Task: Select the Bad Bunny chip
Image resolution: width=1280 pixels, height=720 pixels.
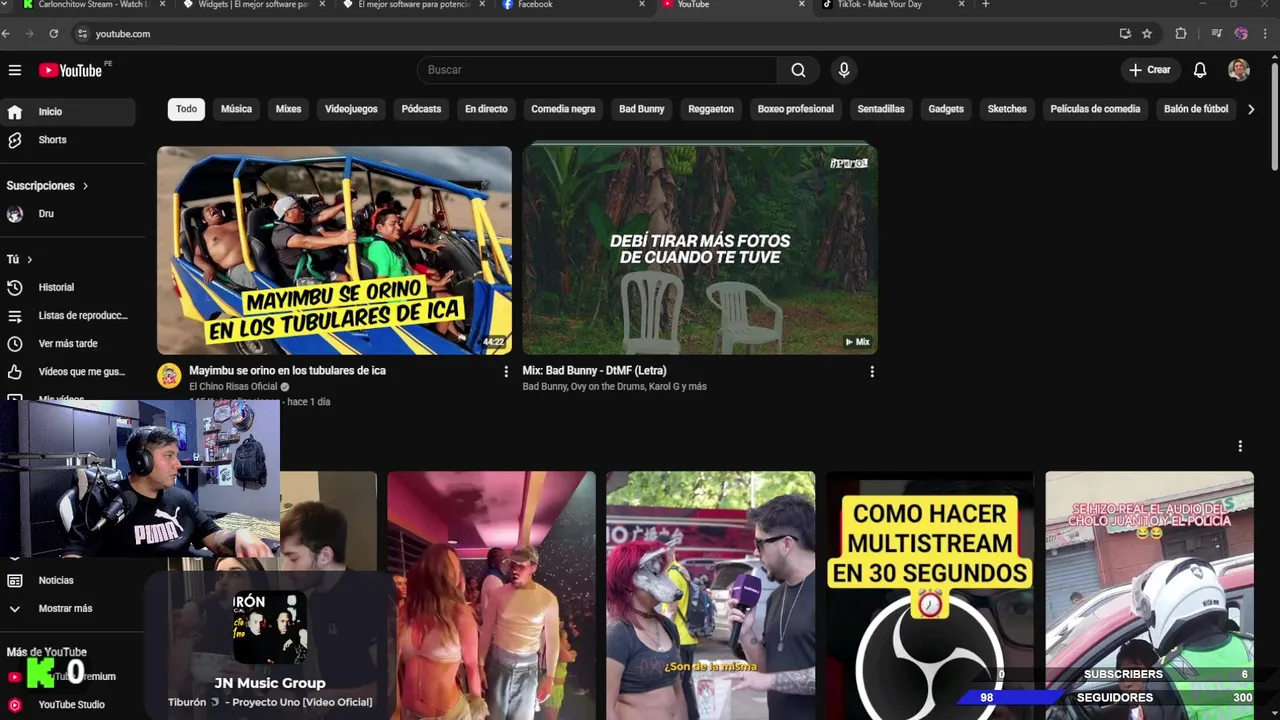Action: tap(641, 109)
